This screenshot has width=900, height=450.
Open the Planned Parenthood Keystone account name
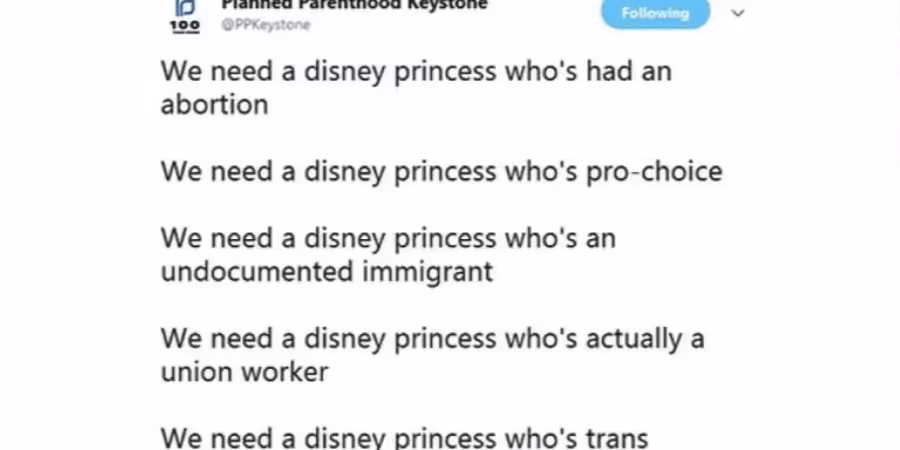(x=354, y=5)
